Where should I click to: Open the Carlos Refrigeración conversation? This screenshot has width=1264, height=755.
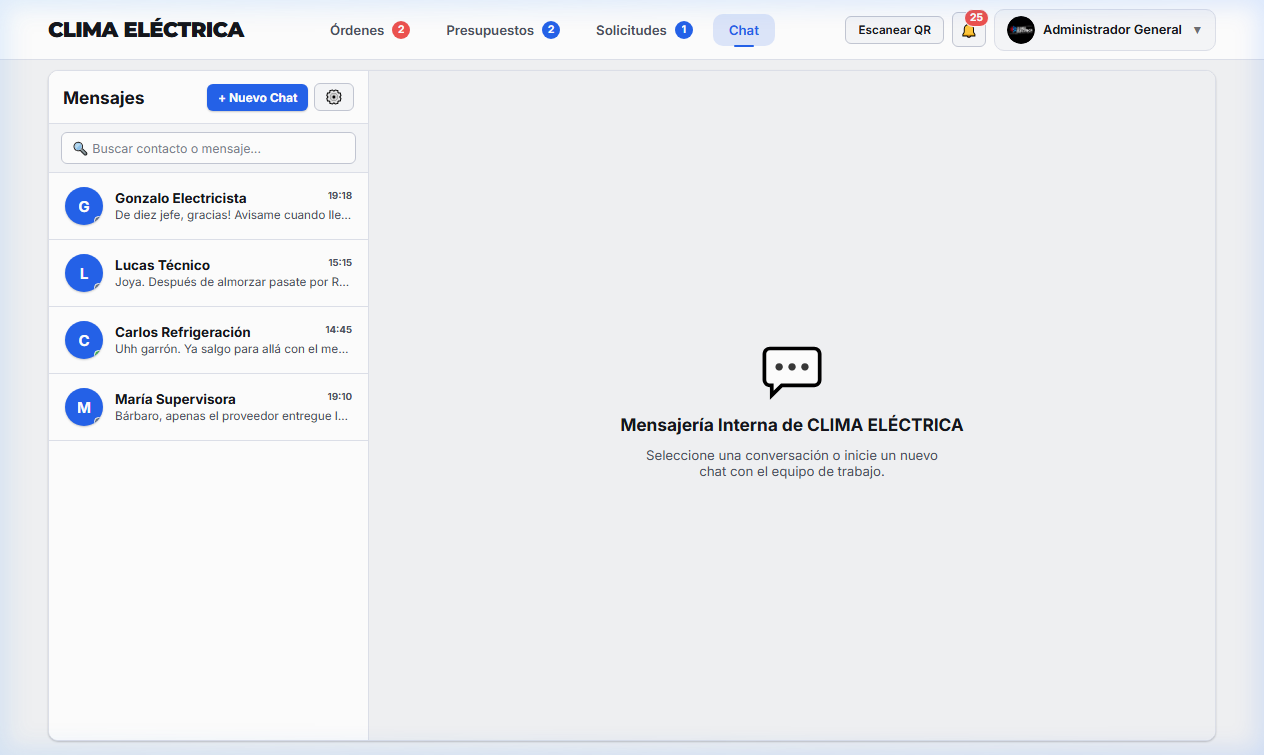[x=208, y=340]
